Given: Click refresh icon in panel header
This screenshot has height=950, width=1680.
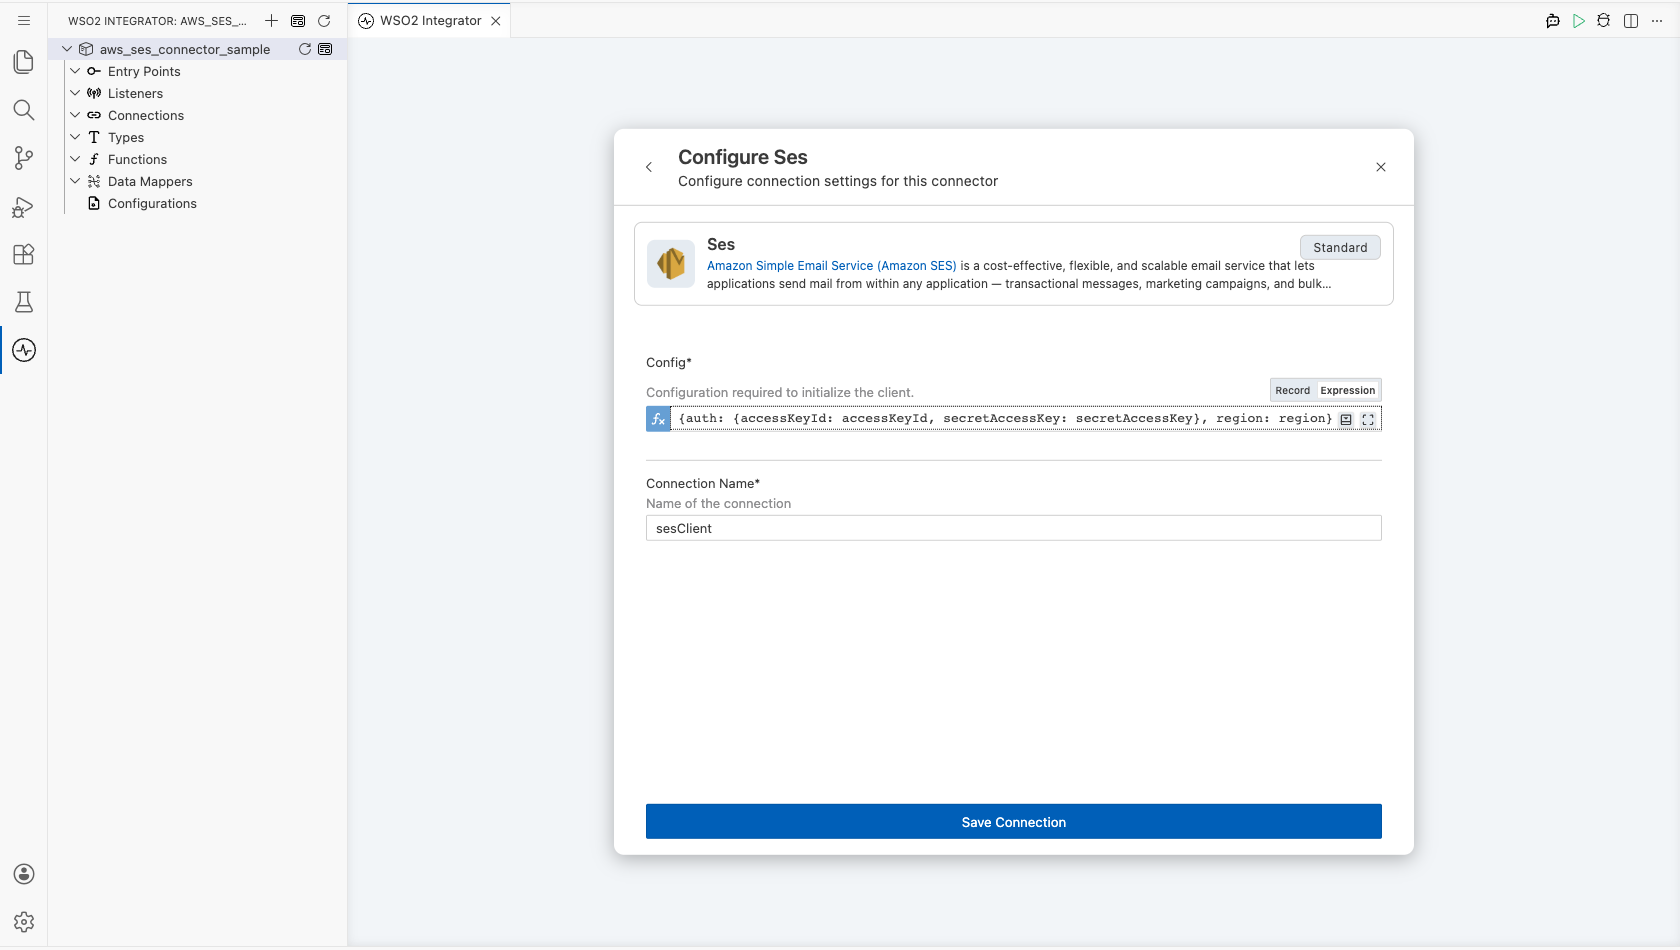Looking at the screenshot, I should 324,20.
